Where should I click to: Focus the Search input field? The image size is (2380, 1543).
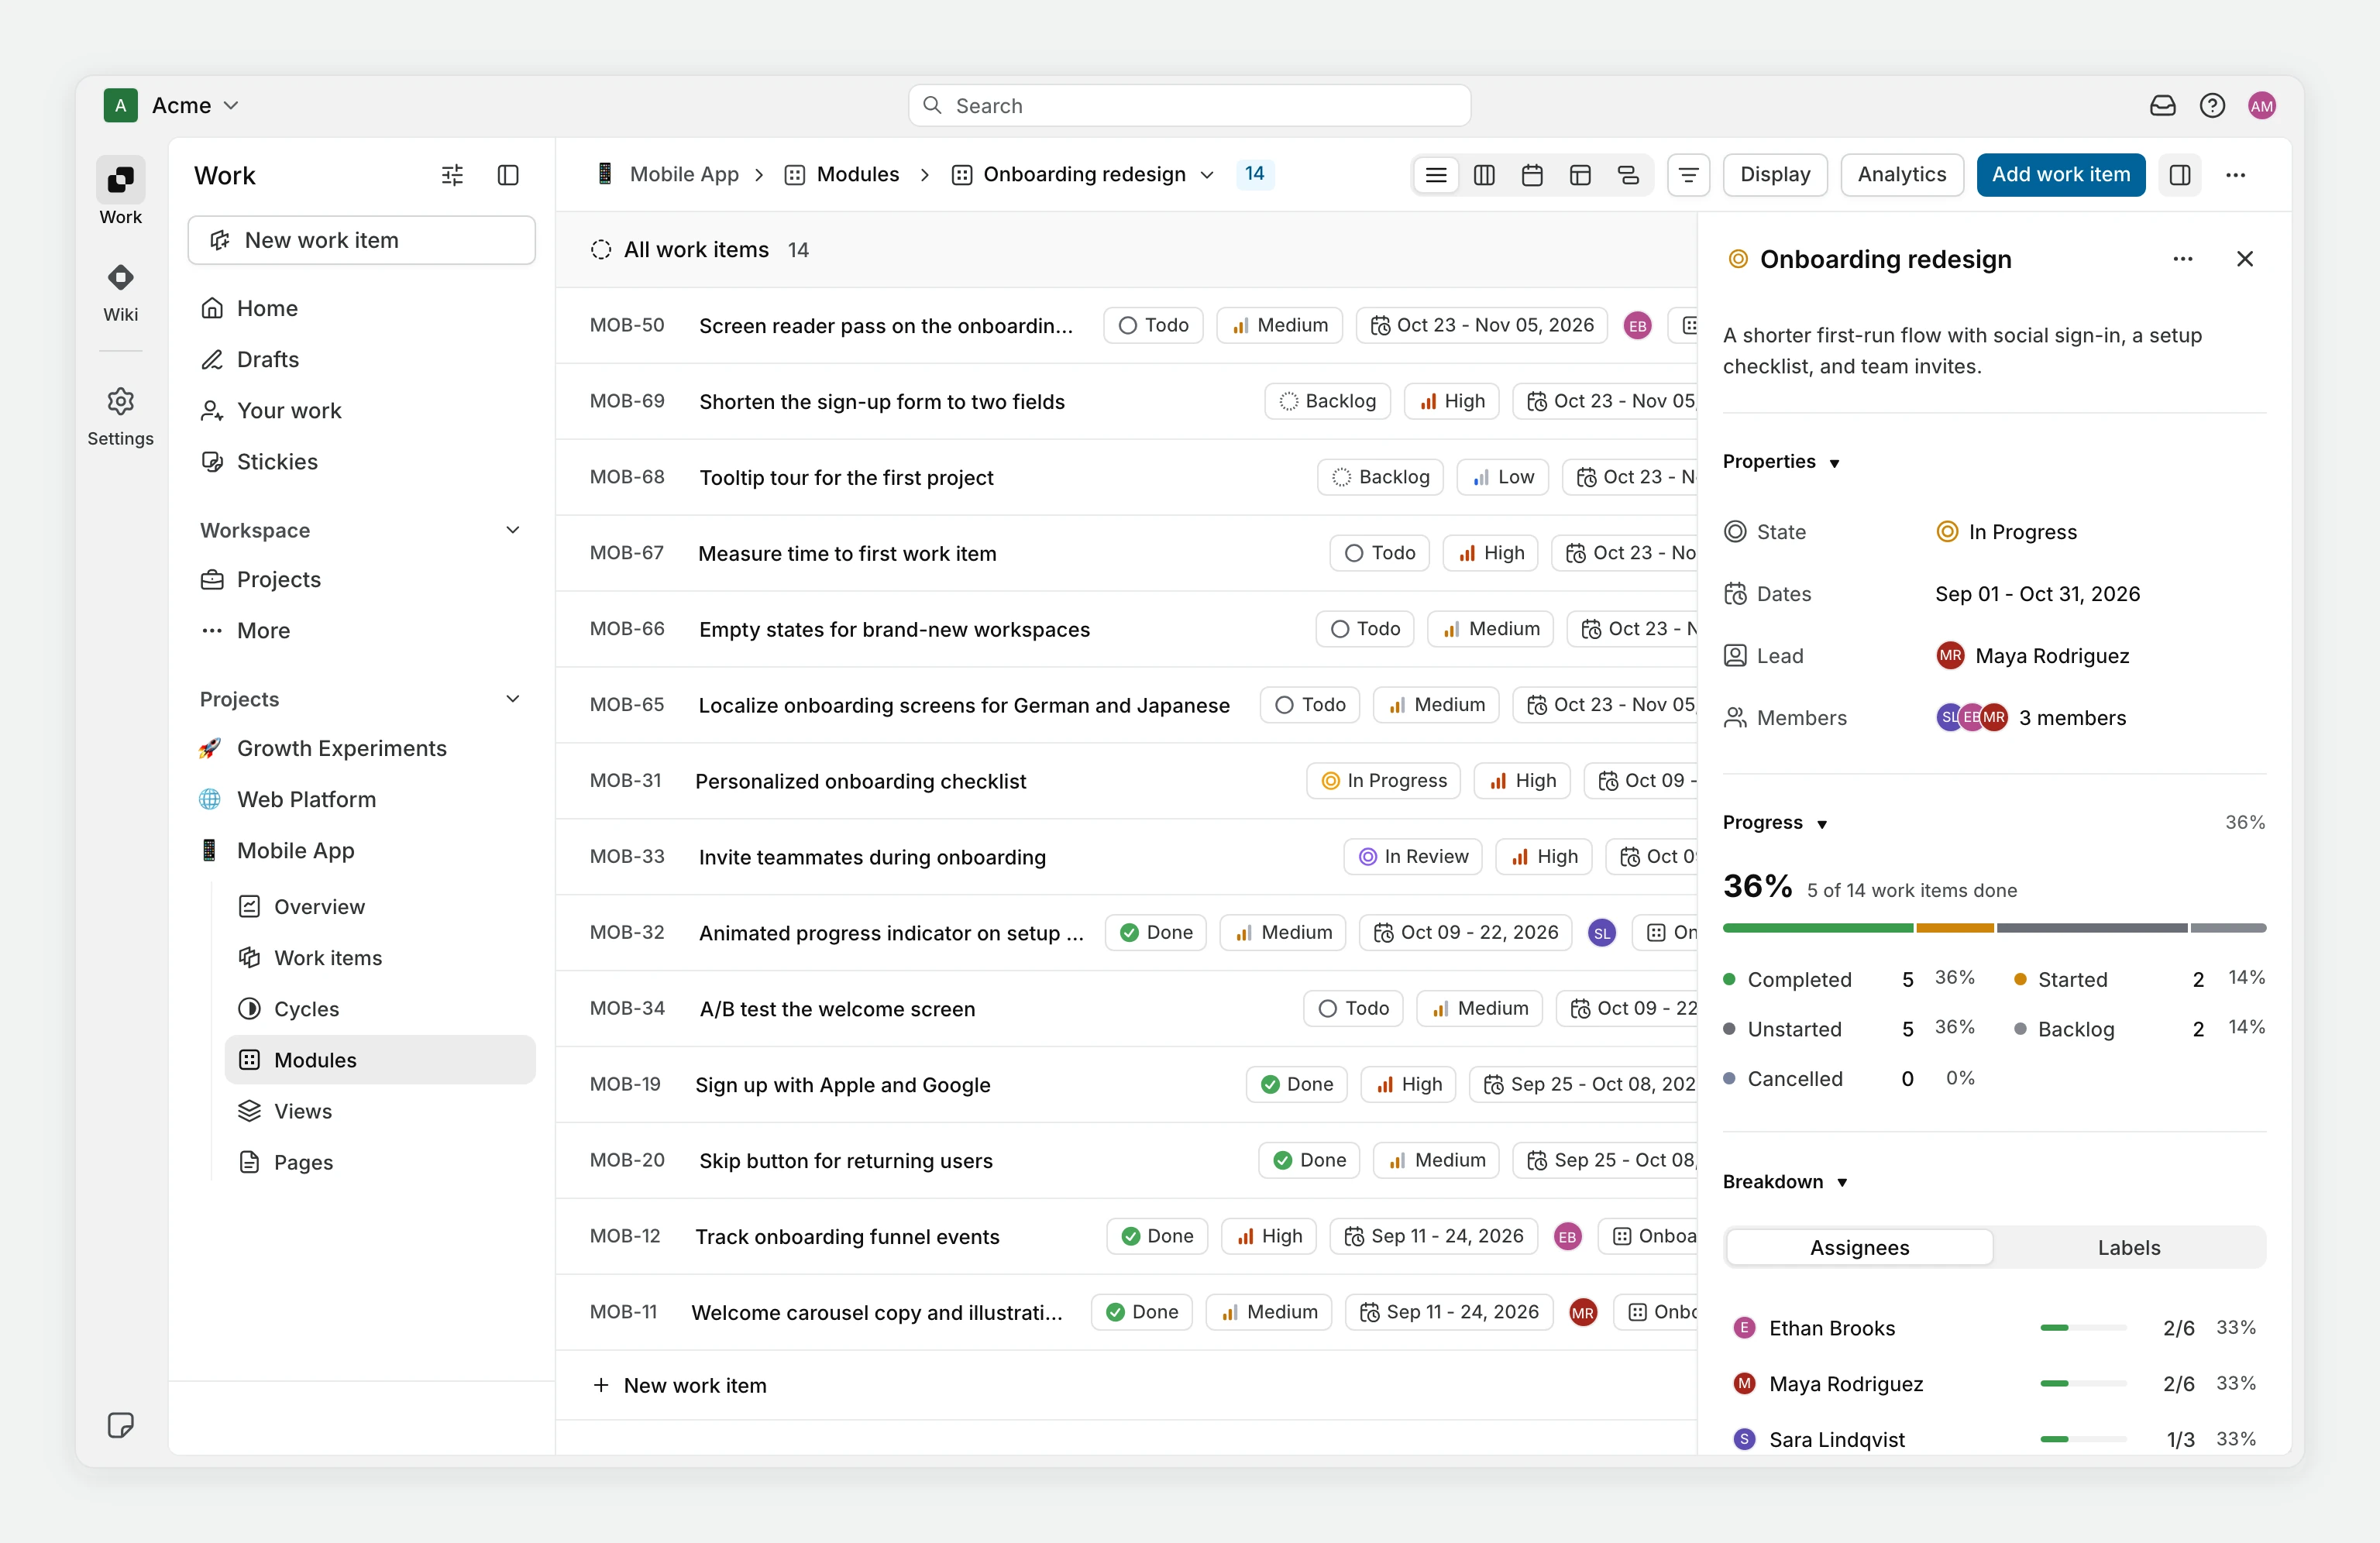click(x=1189, y=106)
